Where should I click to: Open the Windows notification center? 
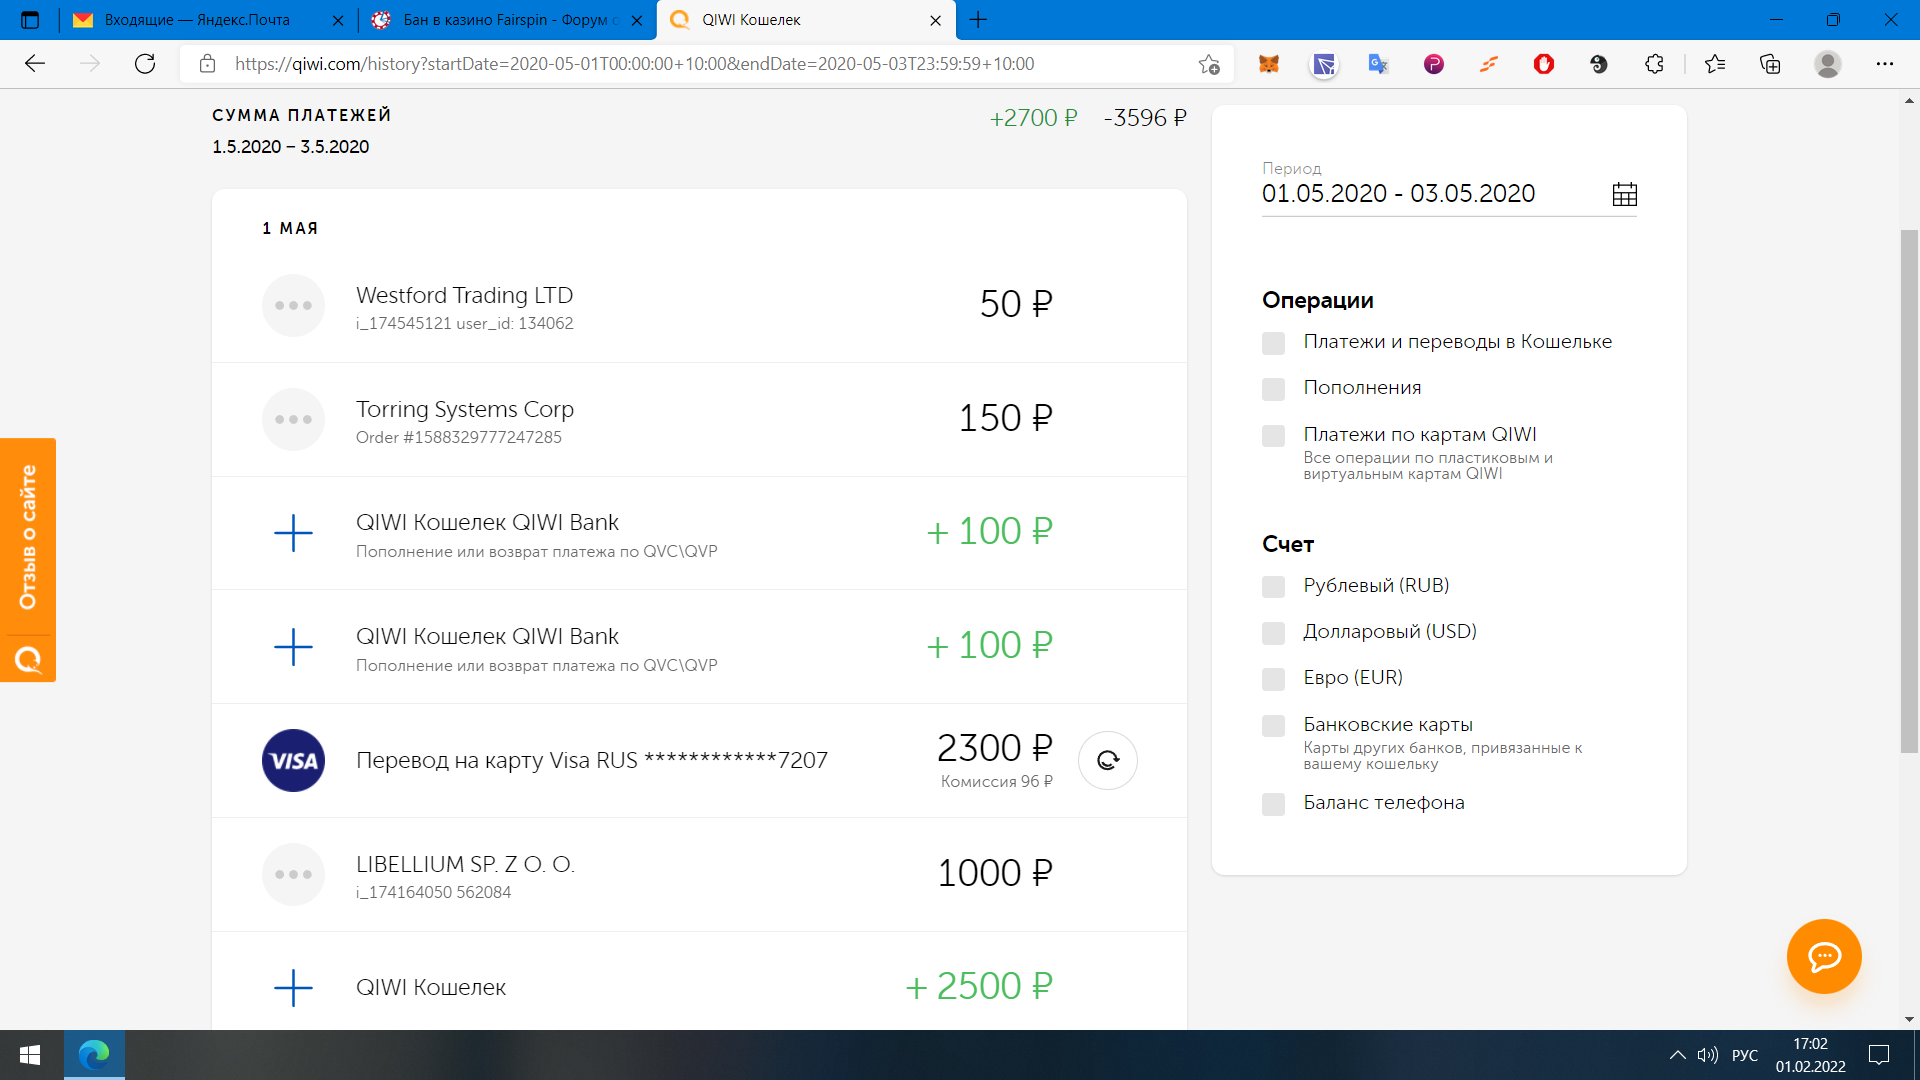[x=1879, y=1055]
